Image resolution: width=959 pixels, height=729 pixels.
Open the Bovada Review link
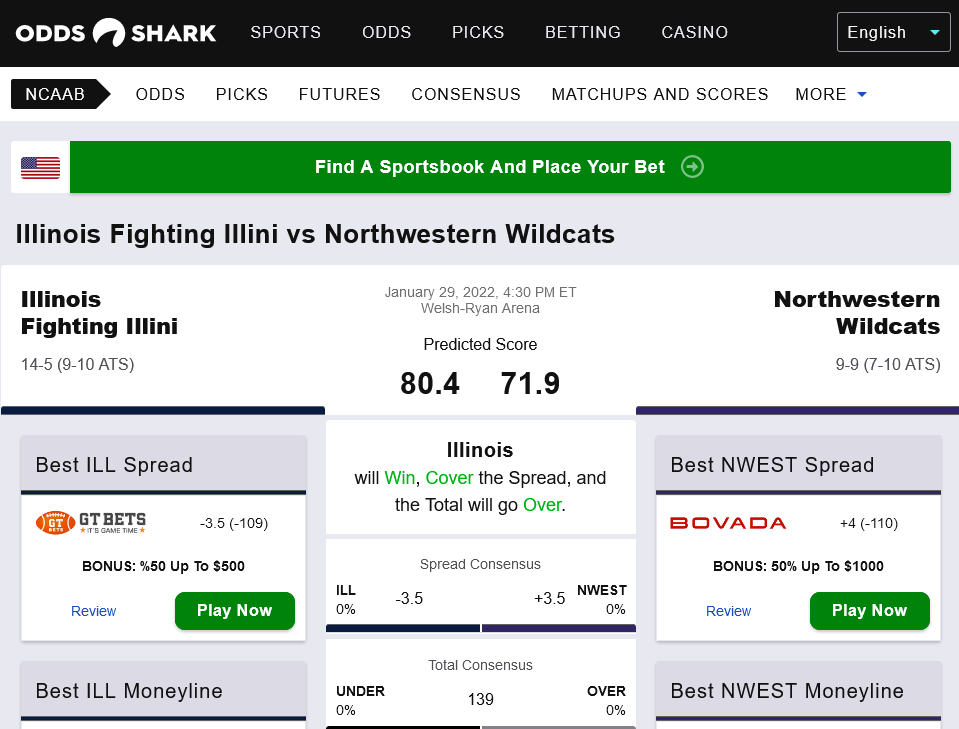coord(729,611)
